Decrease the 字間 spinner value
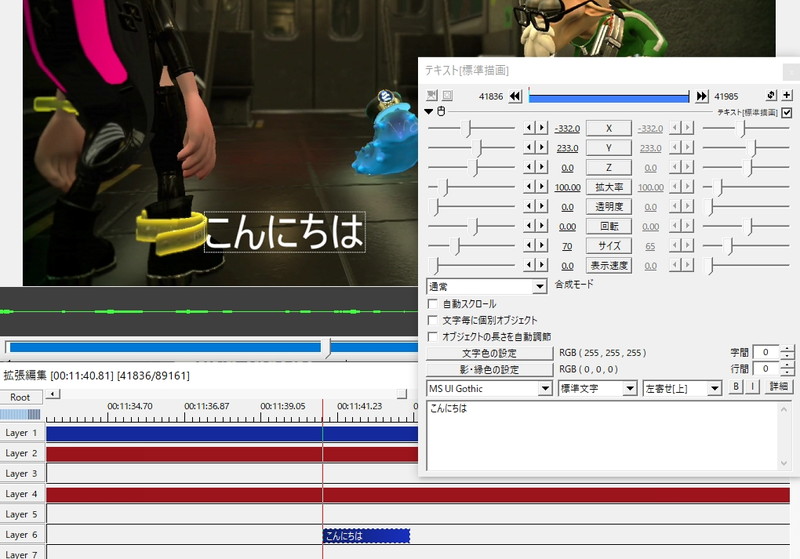The image size is (800, 559). coord(788,355)
